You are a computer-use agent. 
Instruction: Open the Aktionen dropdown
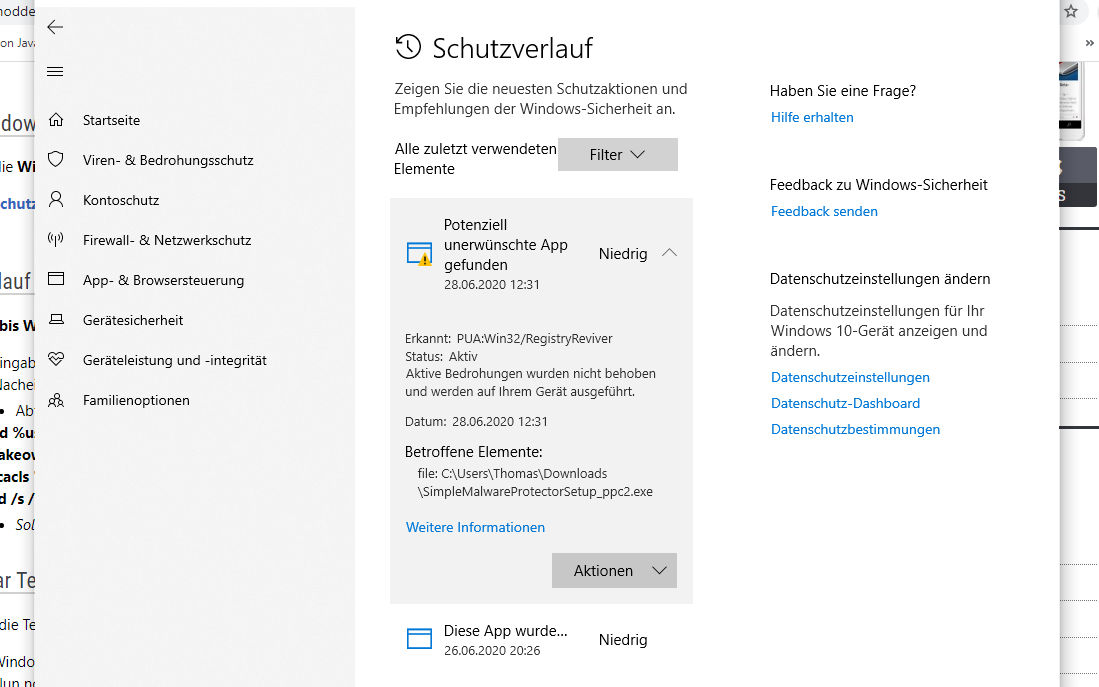614,571
